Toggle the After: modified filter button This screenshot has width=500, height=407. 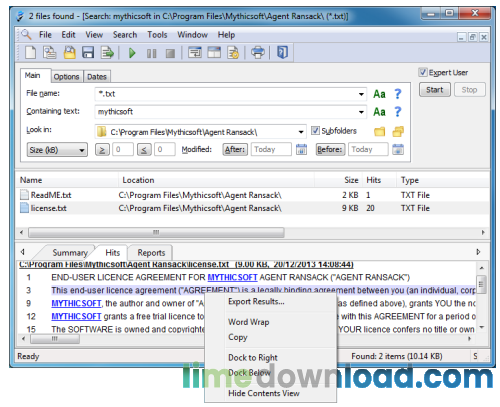coord(235,149)
